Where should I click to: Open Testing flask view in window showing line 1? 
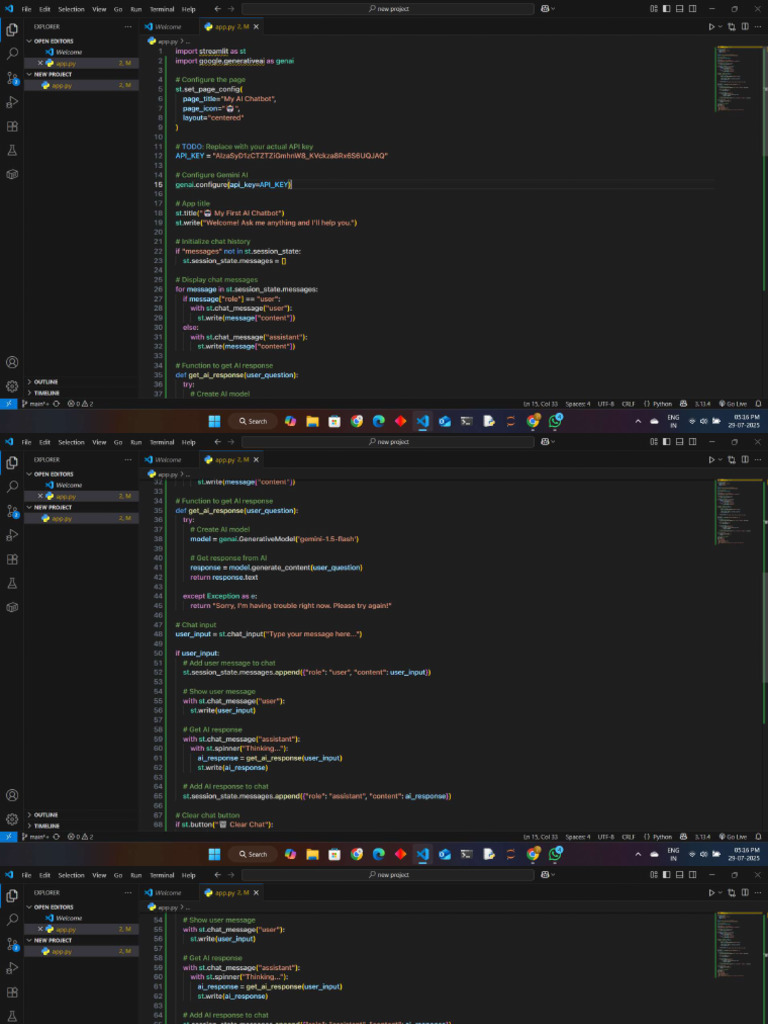[12, 150]
